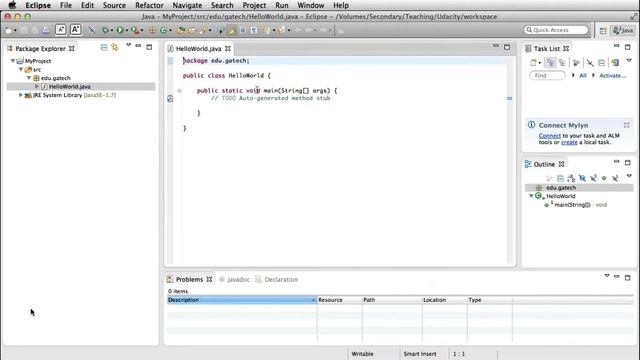Viewport: 640px width, 360px height.
Task: Switch to the Declaration tab
Action: point(277,280)
